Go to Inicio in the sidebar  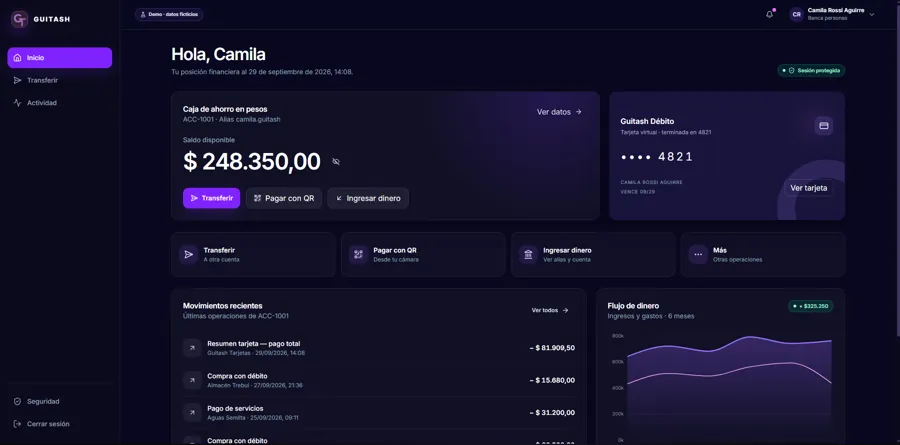(x=60, y=57)
